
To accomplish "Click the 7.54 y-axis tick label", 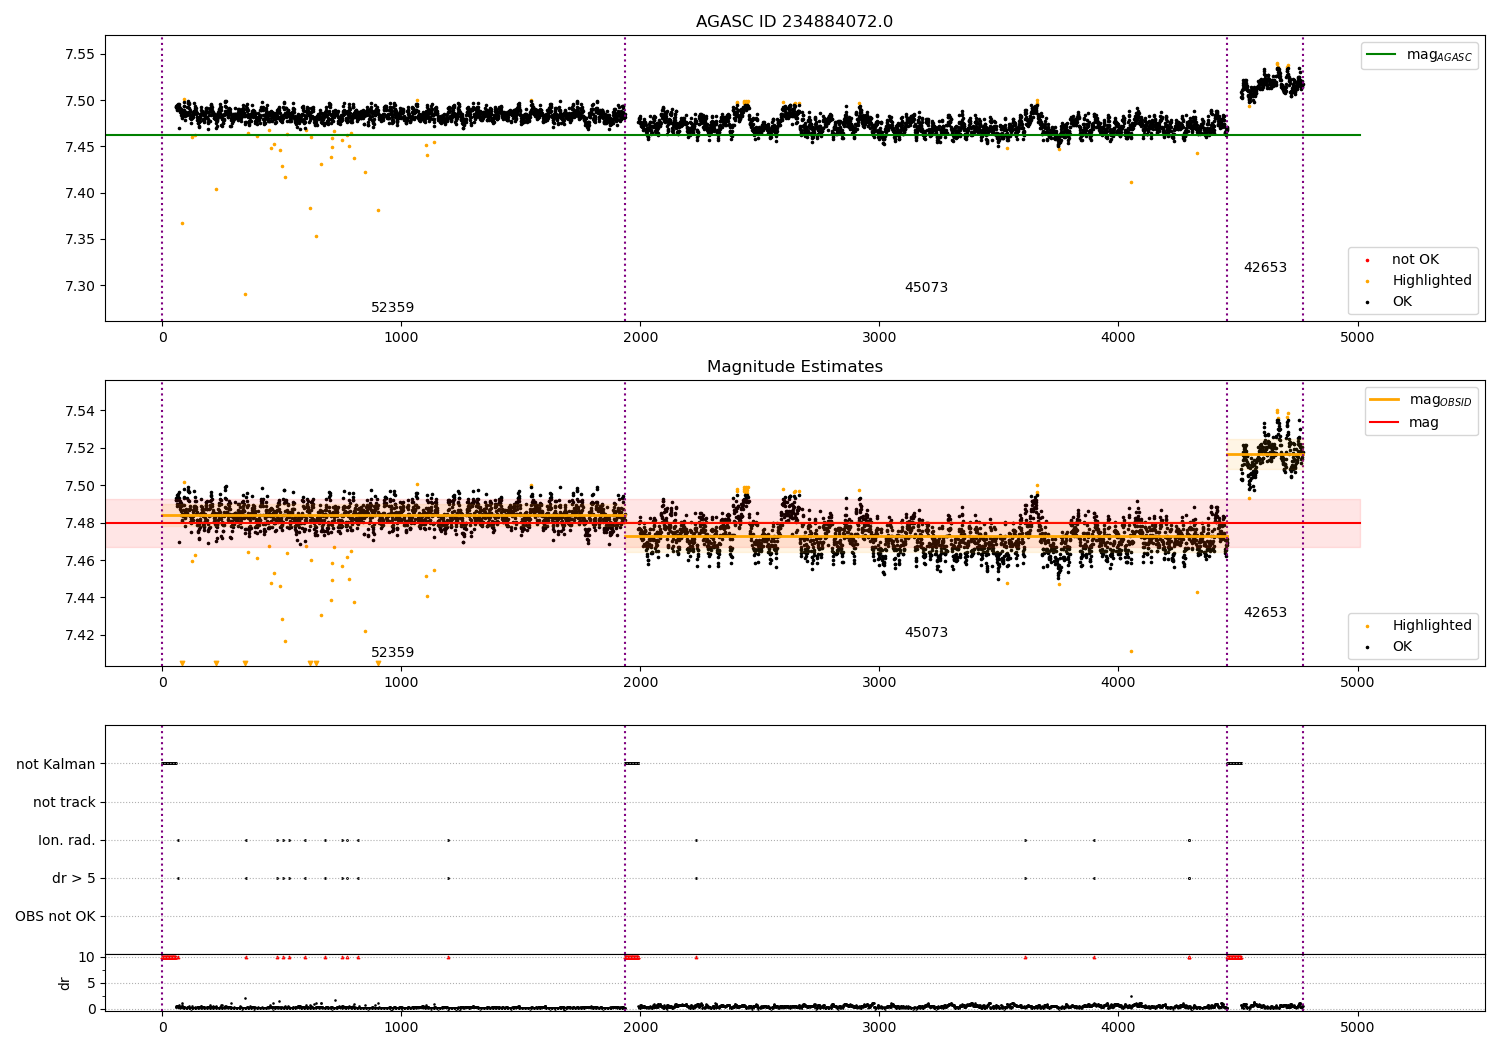I will [80, 411].
